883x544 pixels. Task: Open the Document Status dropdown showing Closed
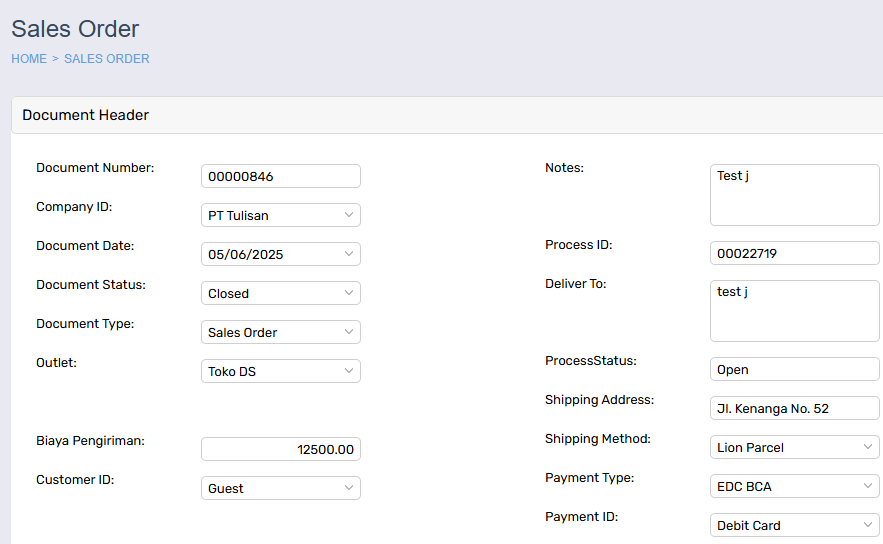pyautogui.click(x=280, y=293)
